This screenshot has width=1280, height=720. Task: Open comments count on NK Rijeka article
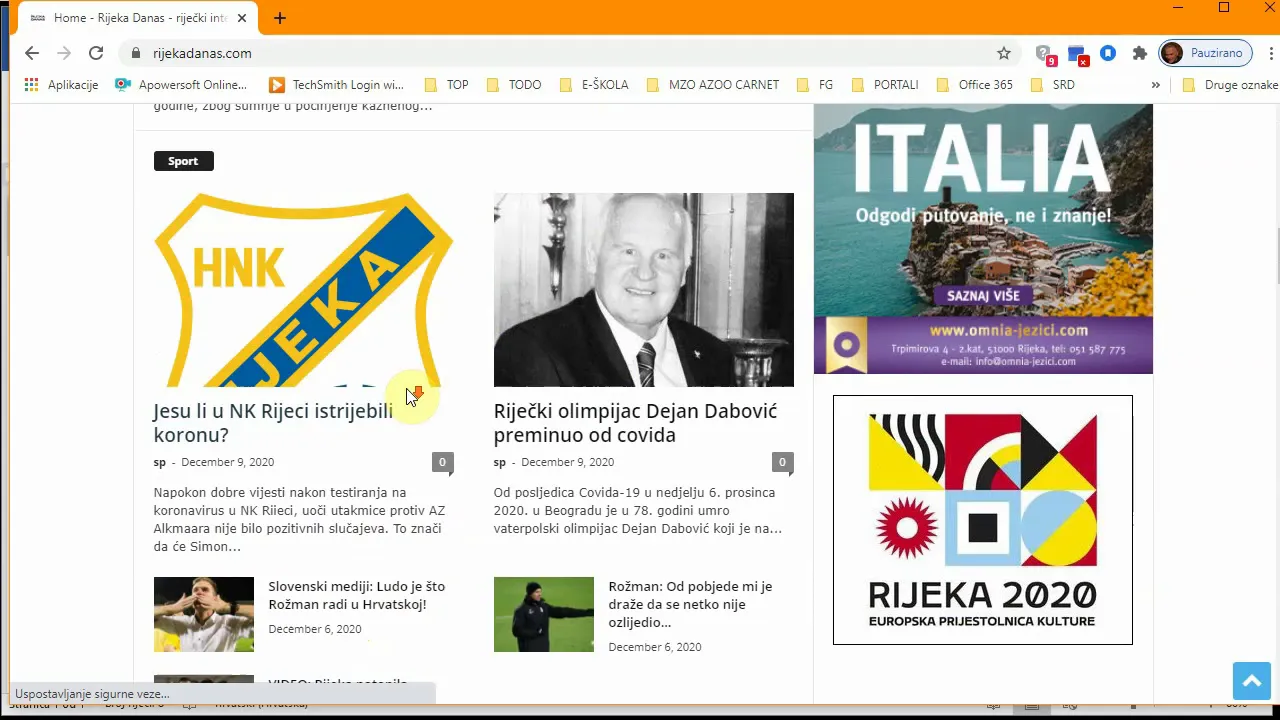pyautogui.click(x=442, y=462)
